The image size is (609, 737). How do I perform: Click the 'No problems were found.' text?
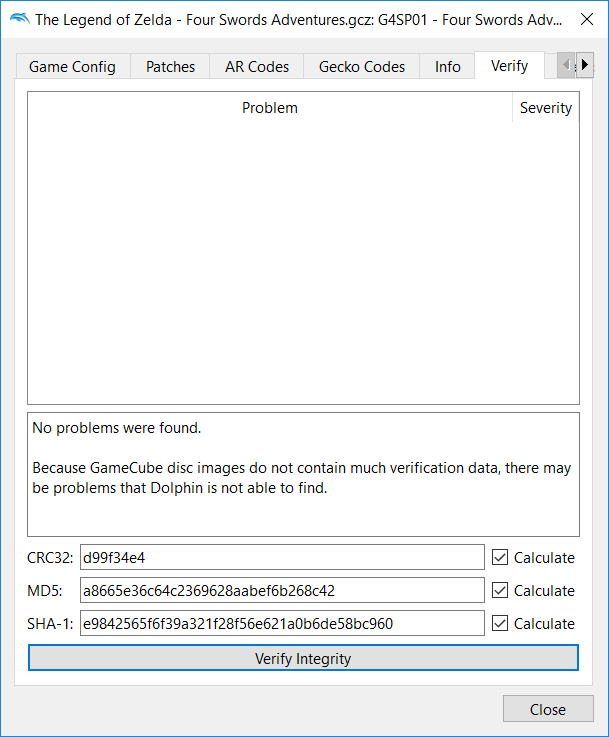[x=117, y=428]
